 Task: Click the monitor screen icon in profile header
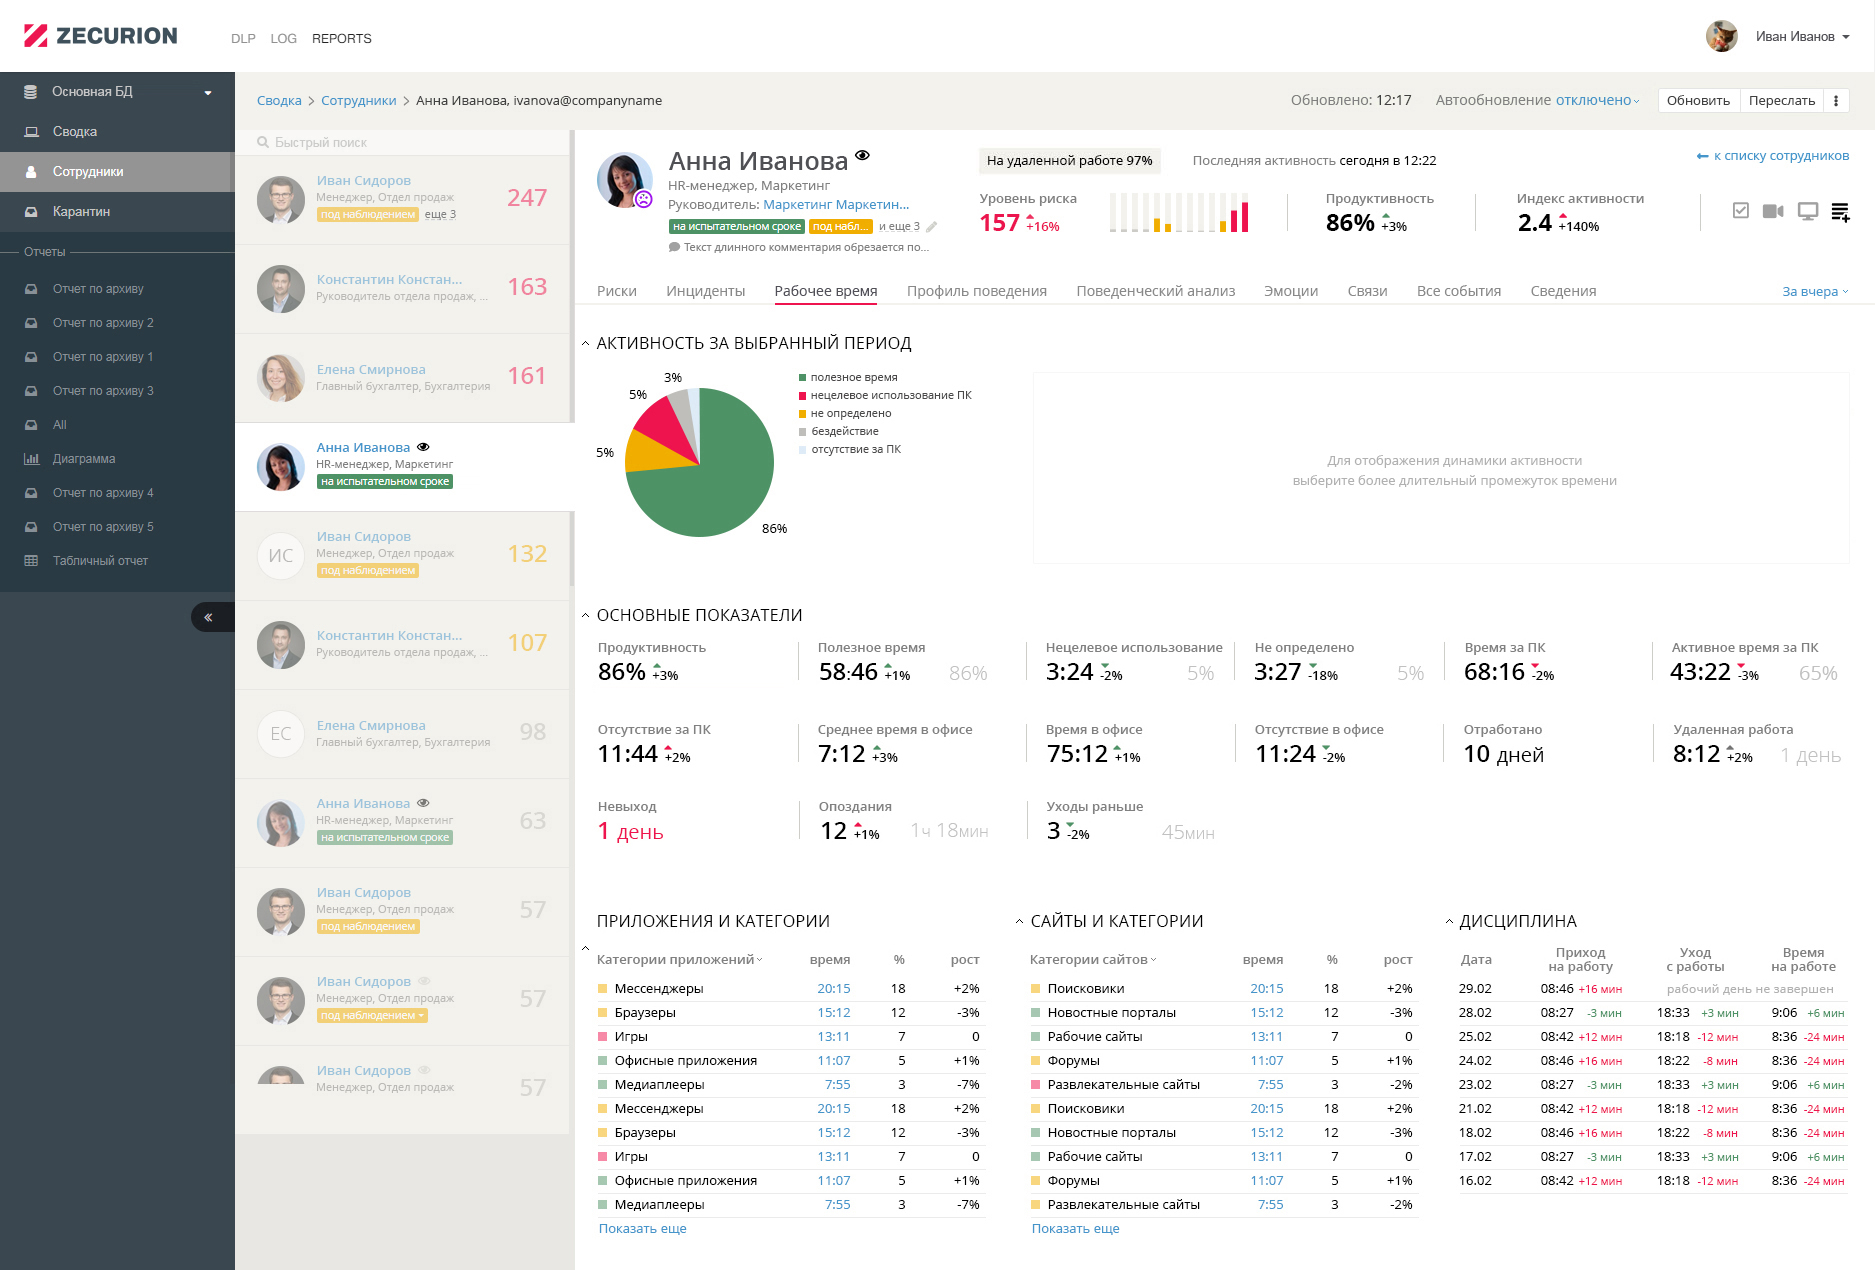[x=1807, y=211]
